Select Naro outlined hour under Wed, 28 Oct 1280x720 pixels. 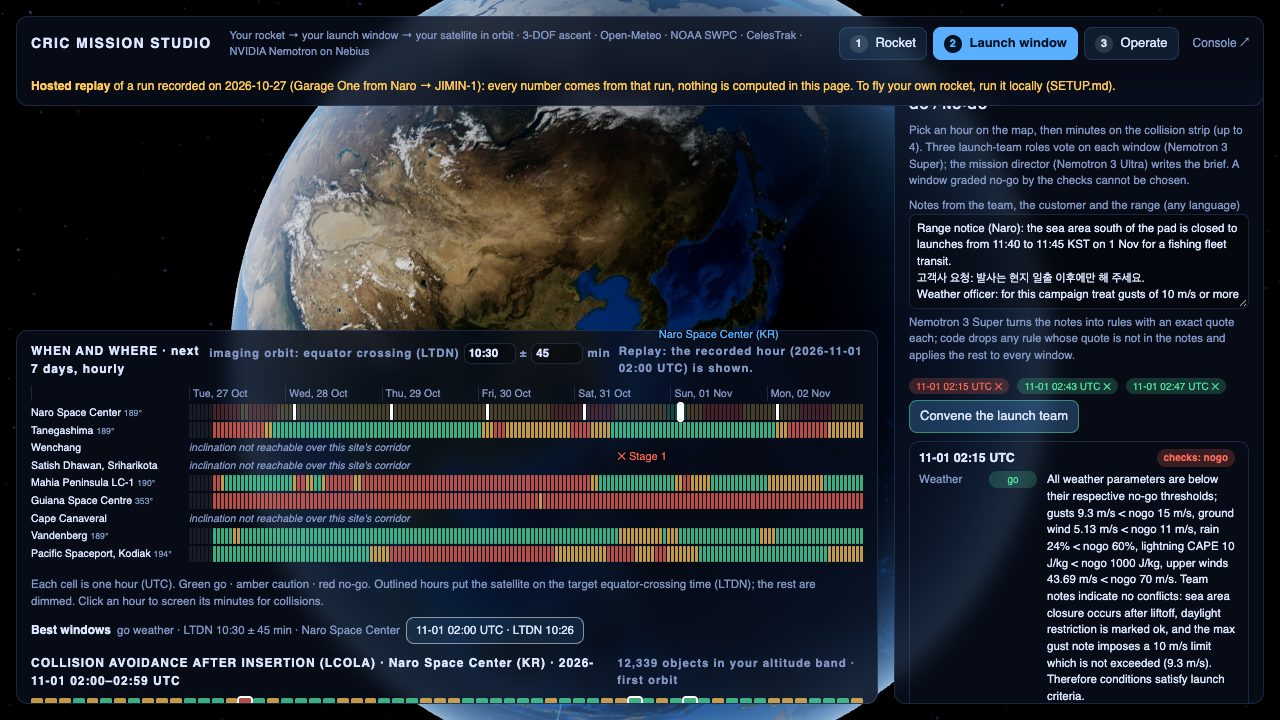[x=294, y=412]
